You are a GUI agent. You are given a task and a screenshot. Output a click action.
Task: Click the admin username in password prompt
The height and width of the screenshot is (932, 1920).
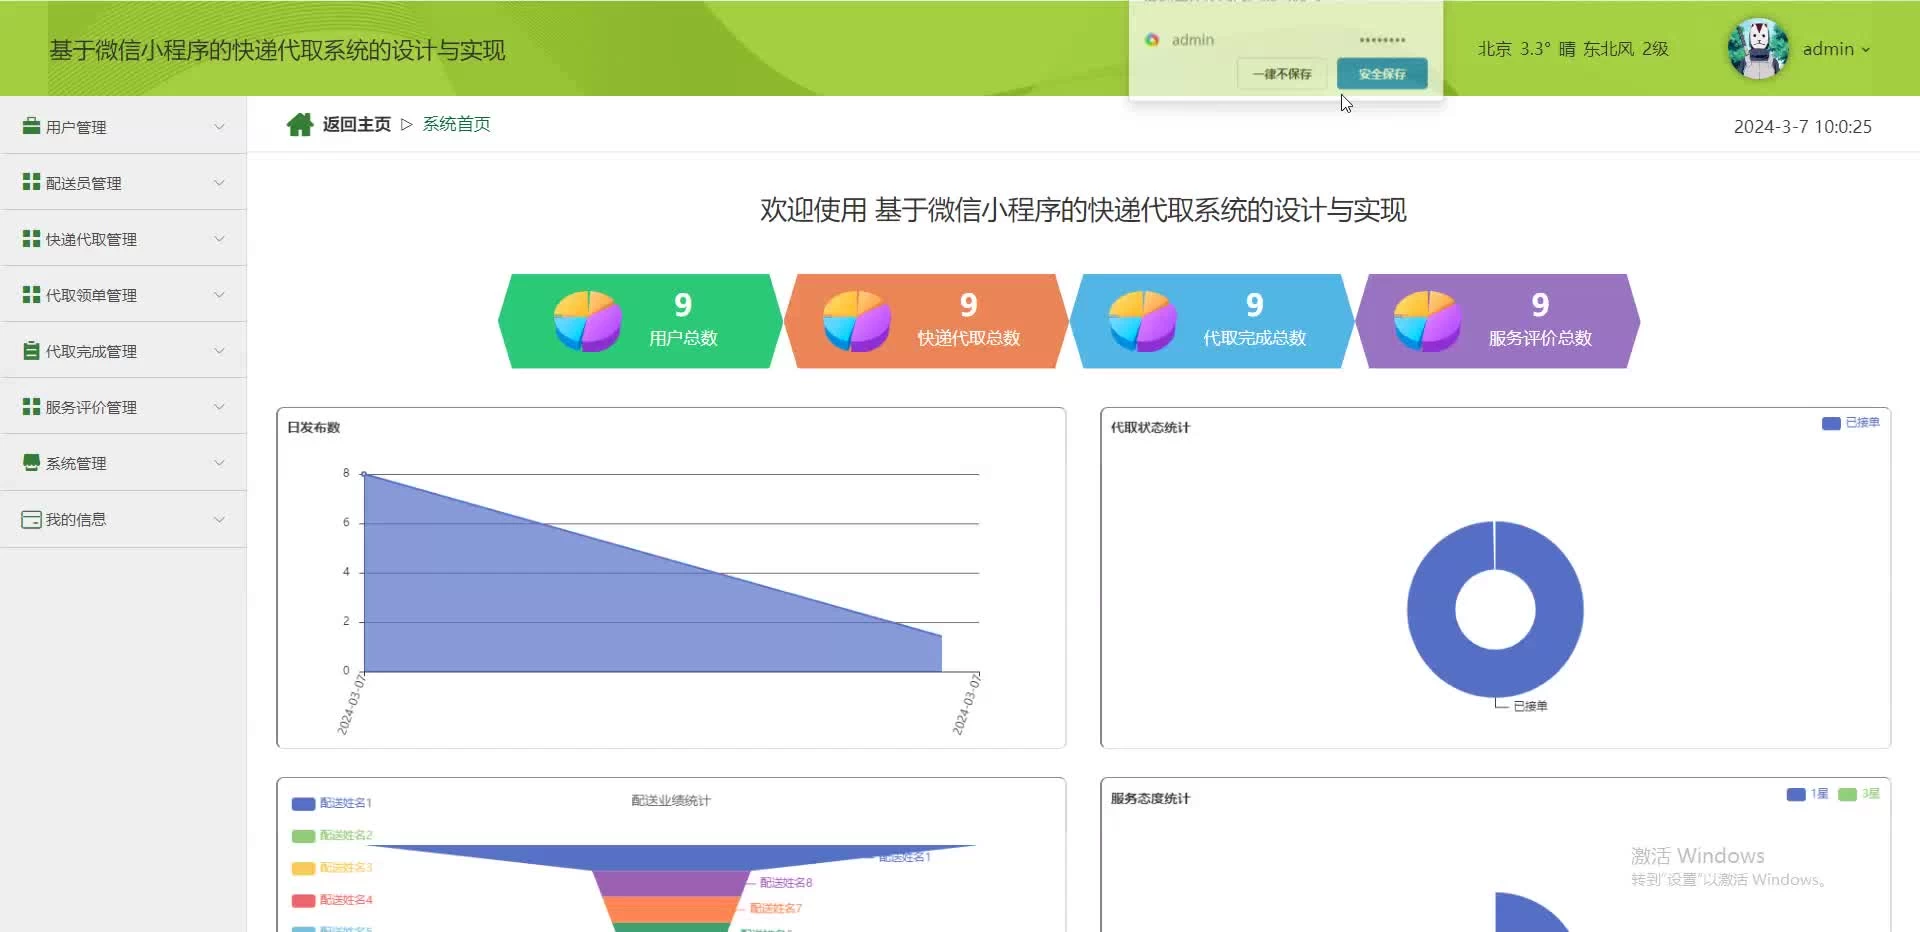[x=1193, y=40]
